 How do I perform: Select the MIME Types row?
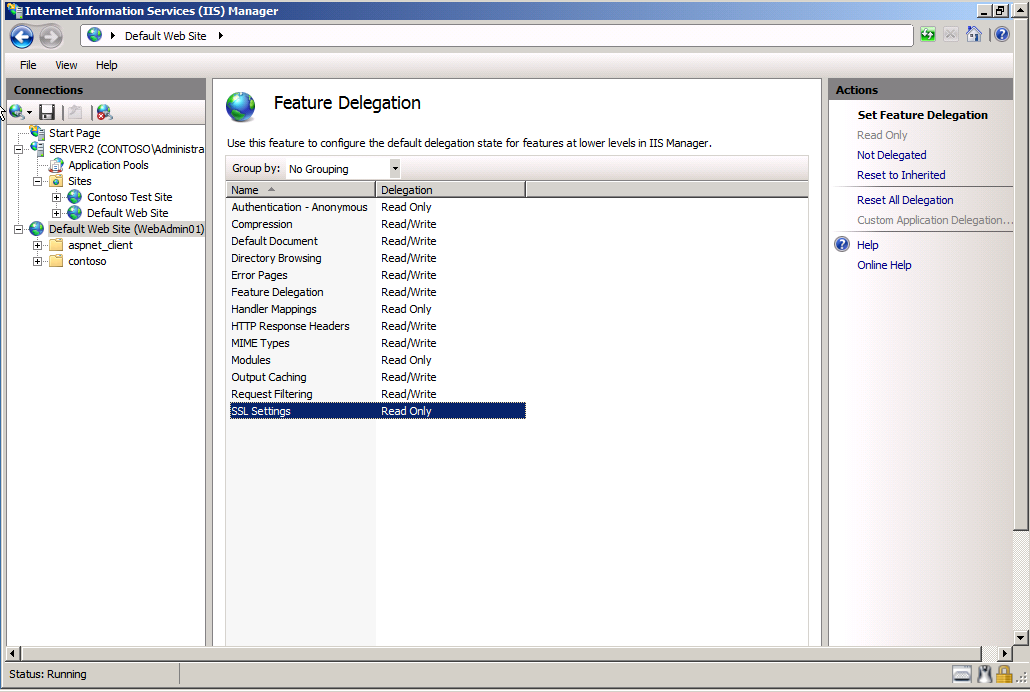click(x=377, y=343)
